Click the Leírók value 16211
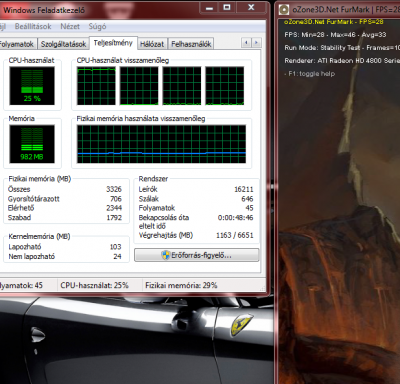The width and height of the screenshot is (400, 384). [x=244, y=189]
